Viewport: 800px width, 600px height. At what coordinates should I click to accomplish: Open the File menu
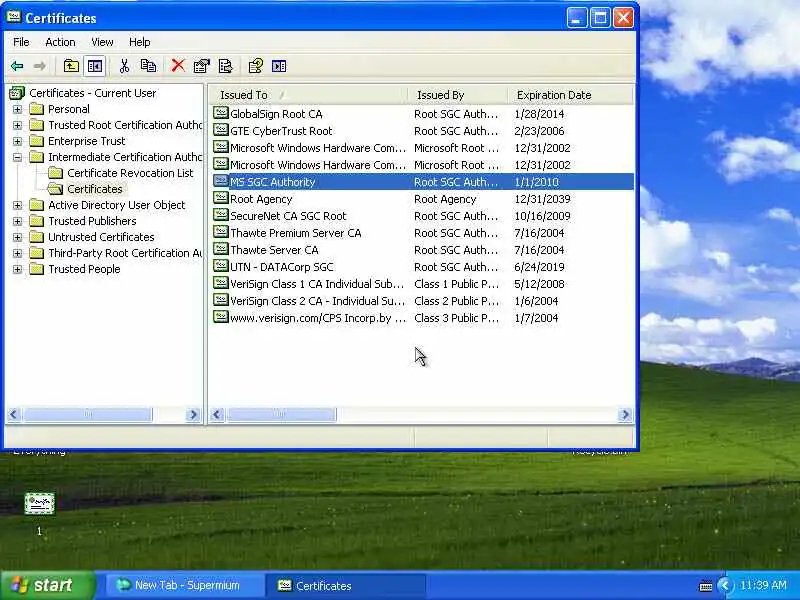pos(21,42)
